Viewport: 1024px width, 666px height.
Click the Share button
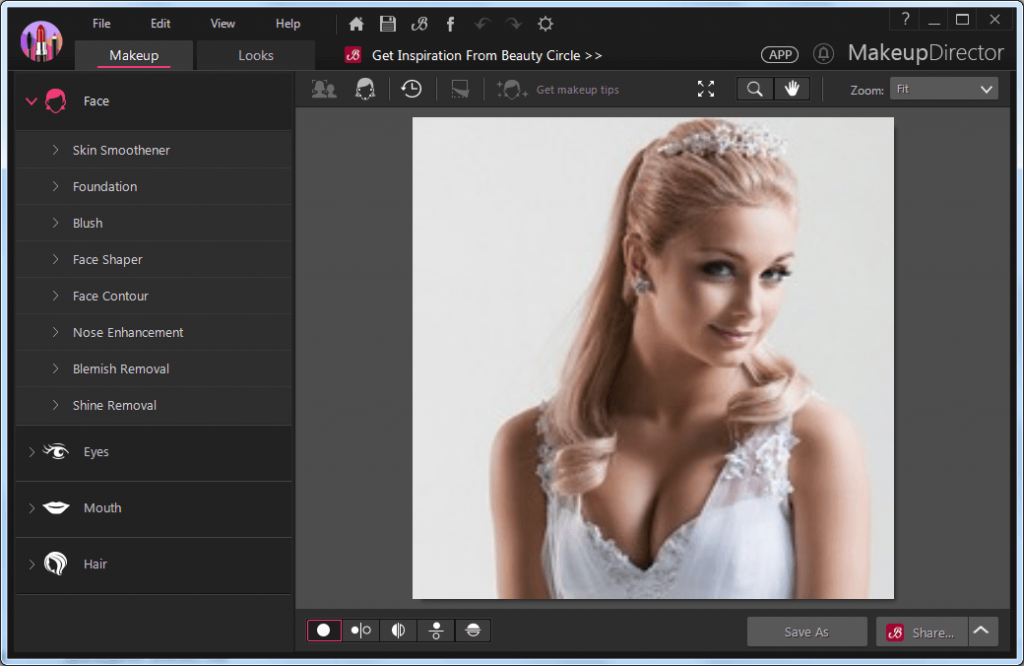tap(922, 632)
